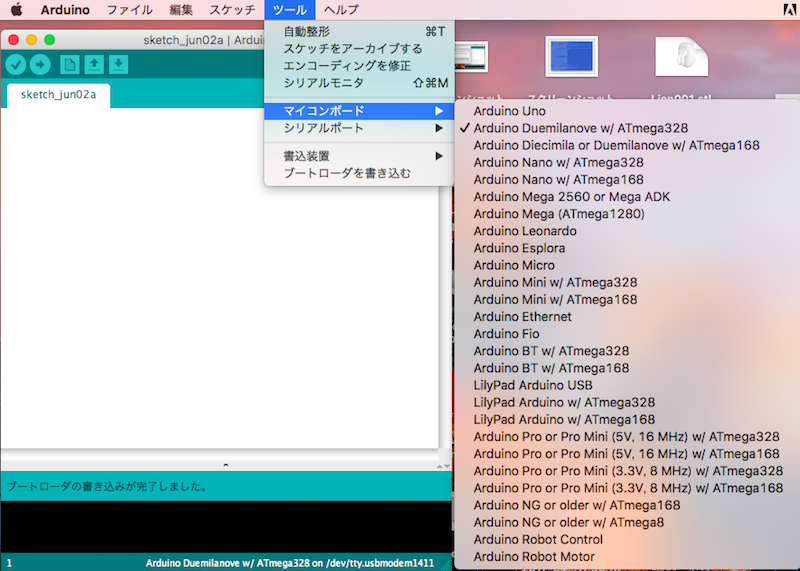
Task: Open the Apple menu
Action: click(16, 10)
